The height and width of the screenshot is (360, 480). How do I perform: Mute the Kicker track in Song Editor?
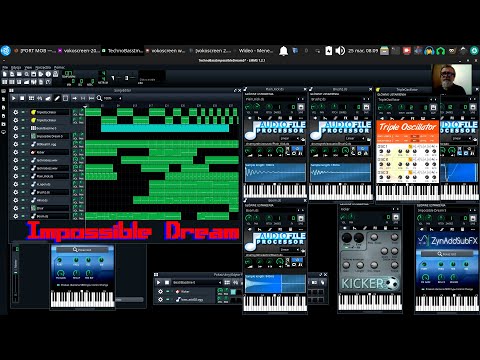pyautogui.click(x=23, y=152)
